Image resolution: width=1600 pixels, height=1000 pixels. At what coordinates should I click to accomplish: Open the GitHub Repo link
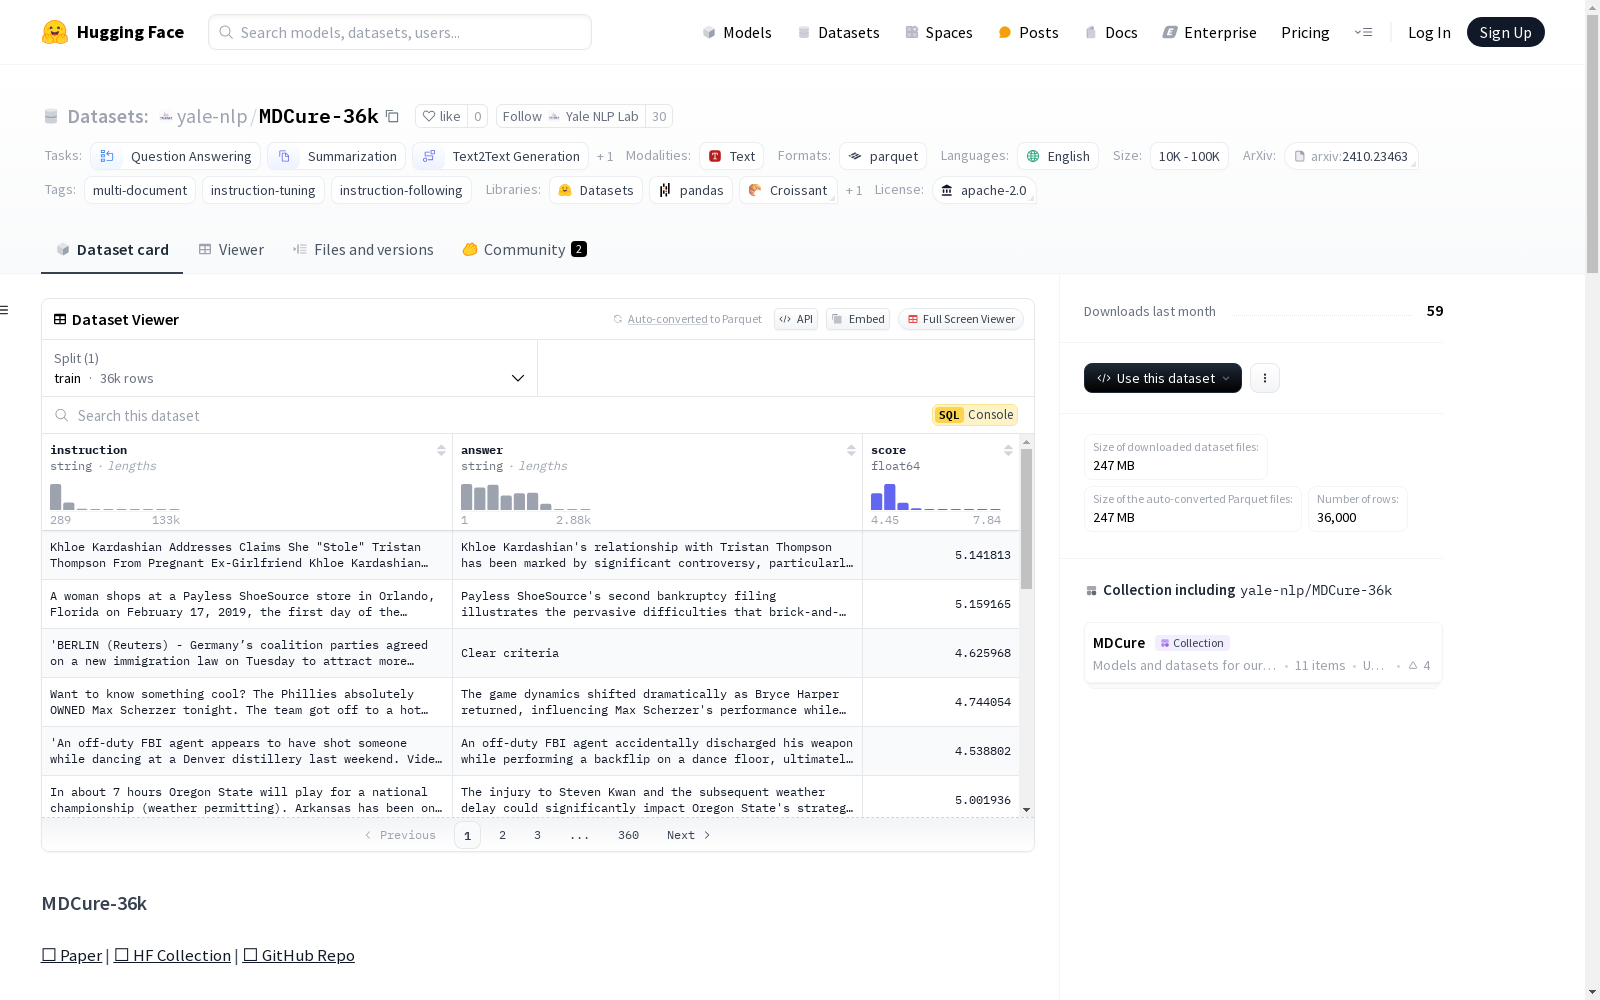coord(299,955)
